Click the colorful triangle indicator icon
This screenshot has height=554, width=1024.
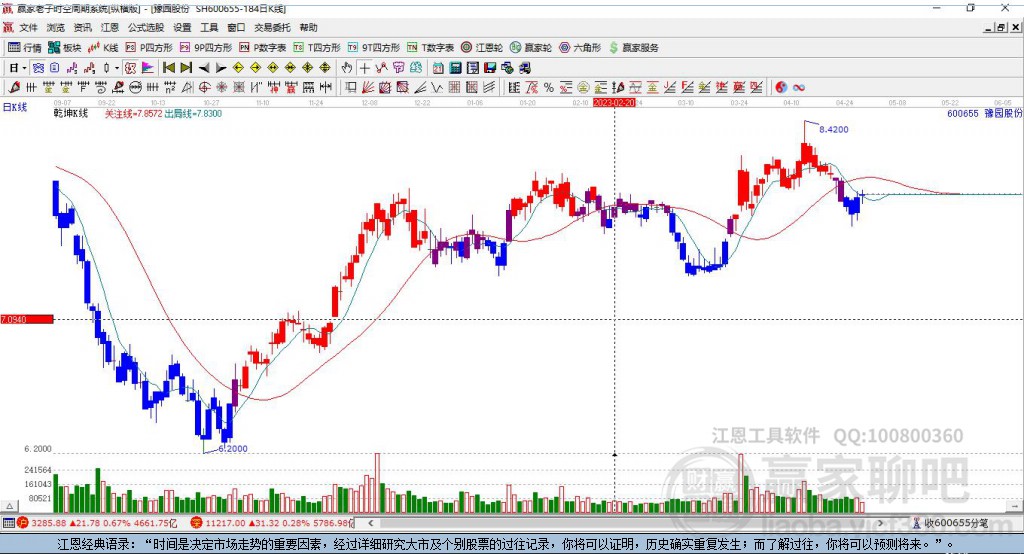click(148, 68)
